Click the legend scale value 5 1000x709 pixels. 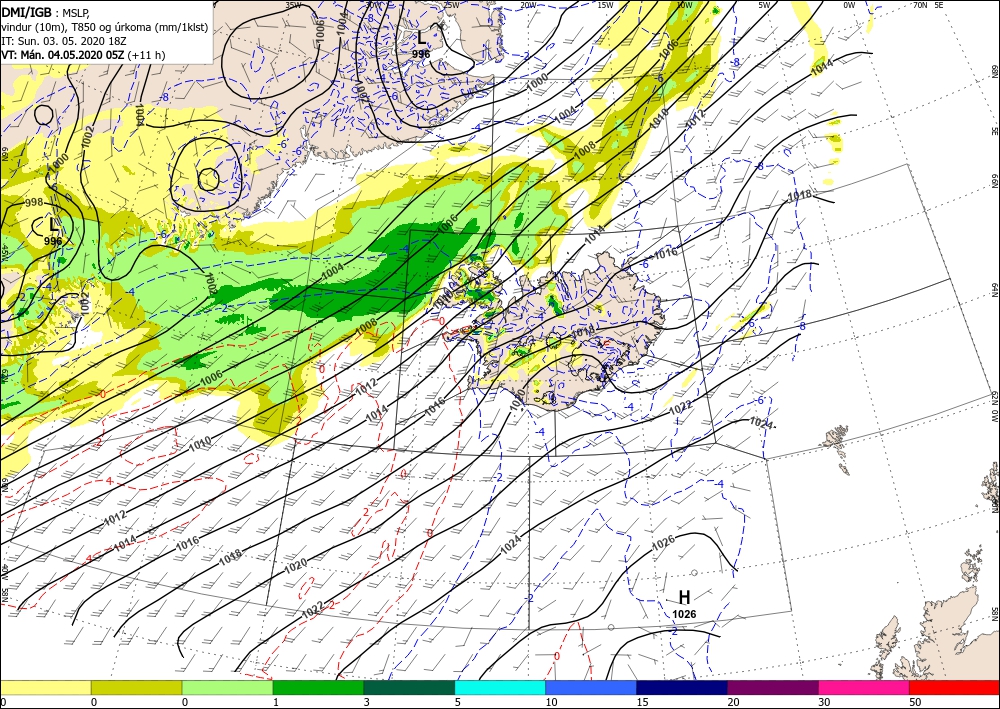click(458, 702)
